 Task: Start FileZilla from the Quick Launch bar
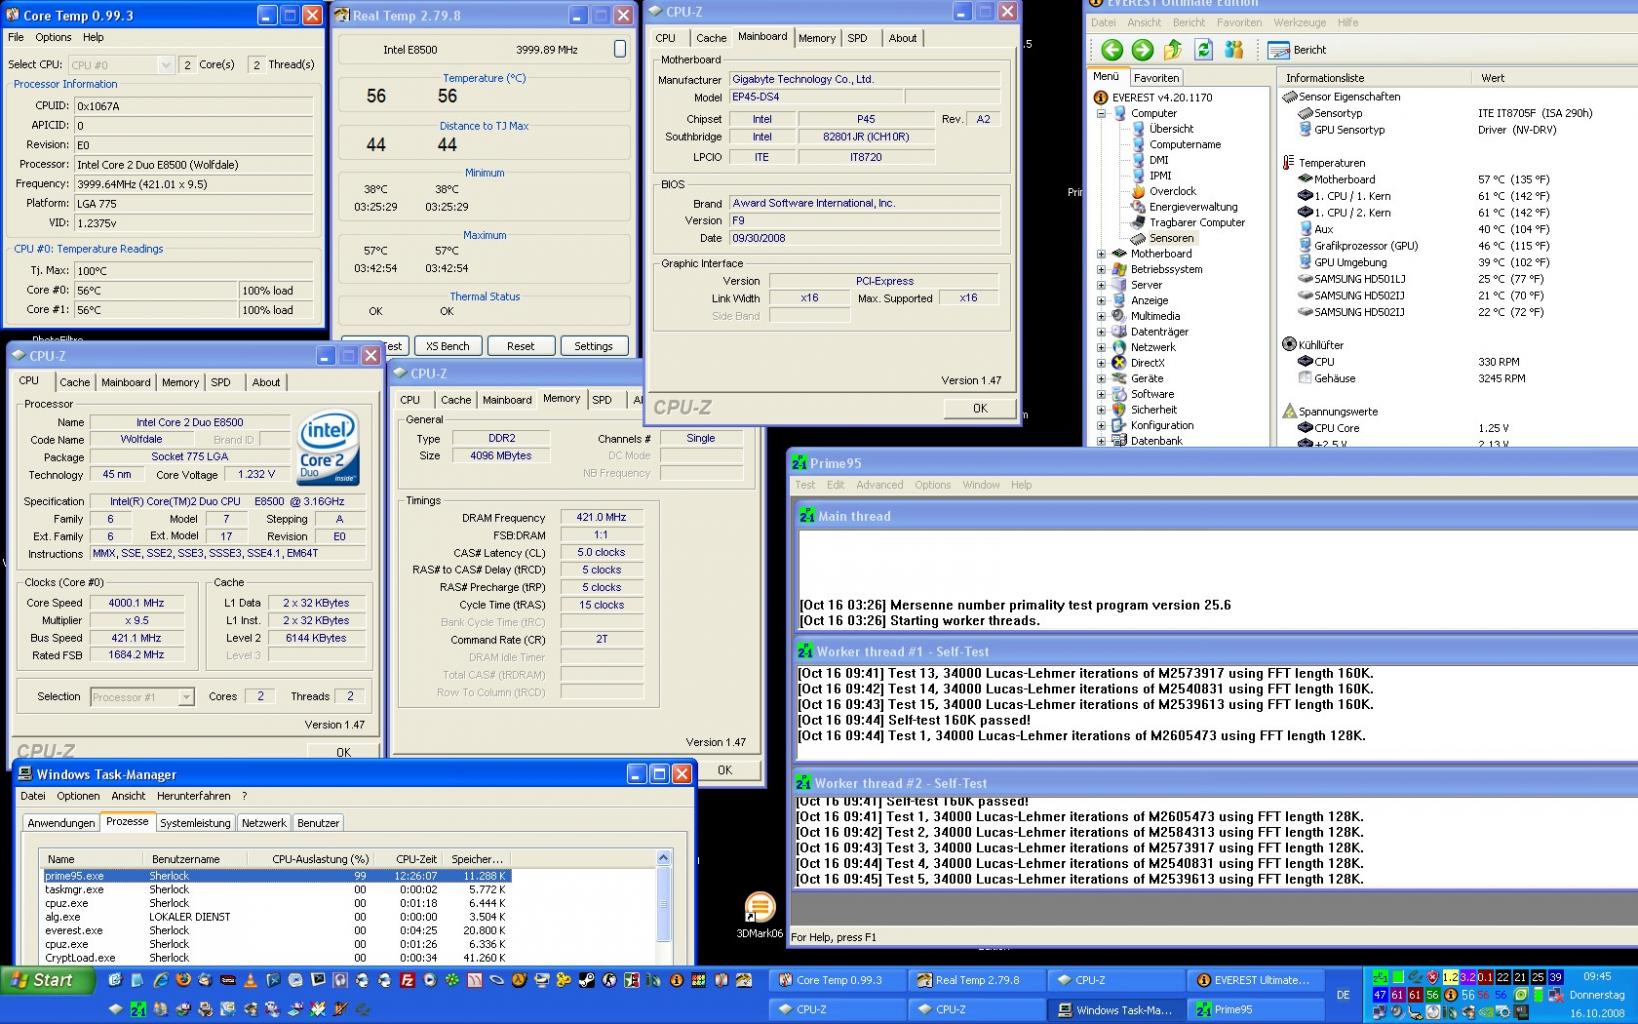[x=407, y=980]
